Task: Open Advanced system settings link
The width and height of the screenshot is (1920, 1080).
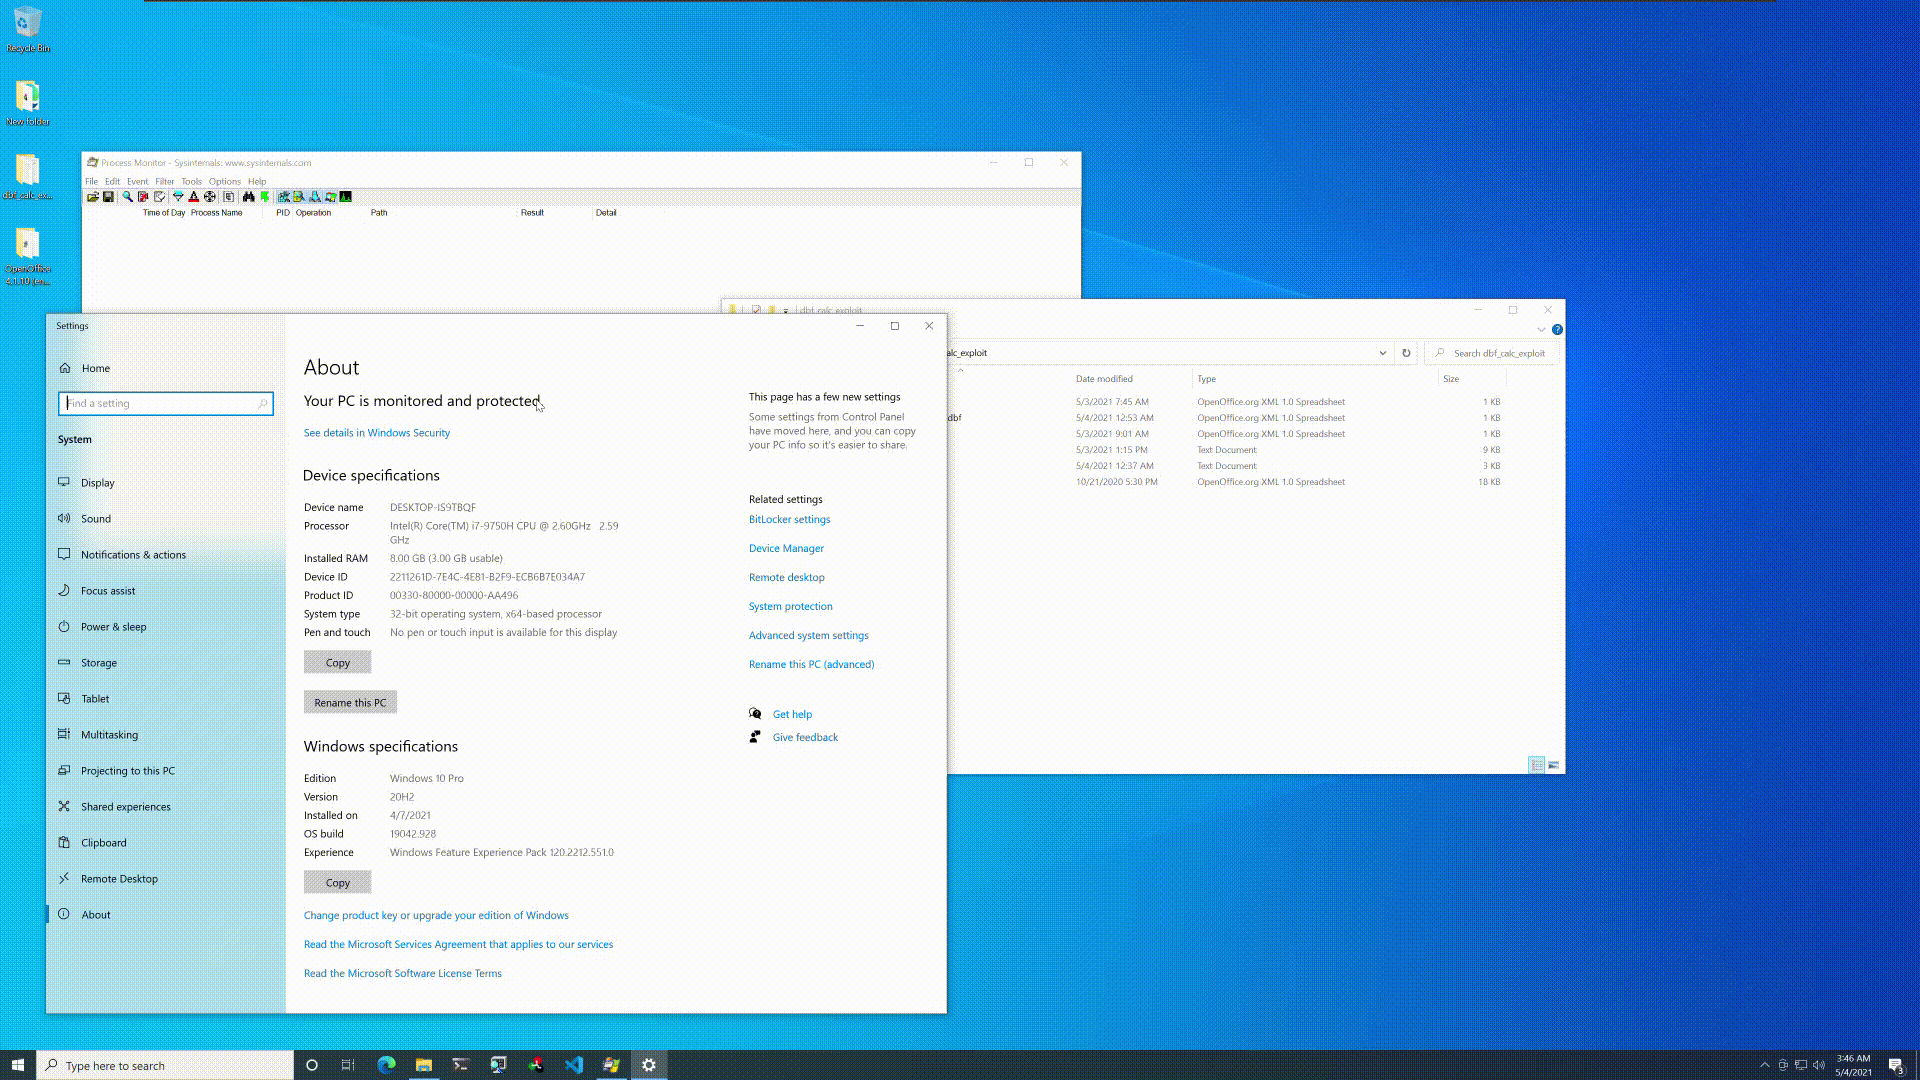Action: point(808,635)
